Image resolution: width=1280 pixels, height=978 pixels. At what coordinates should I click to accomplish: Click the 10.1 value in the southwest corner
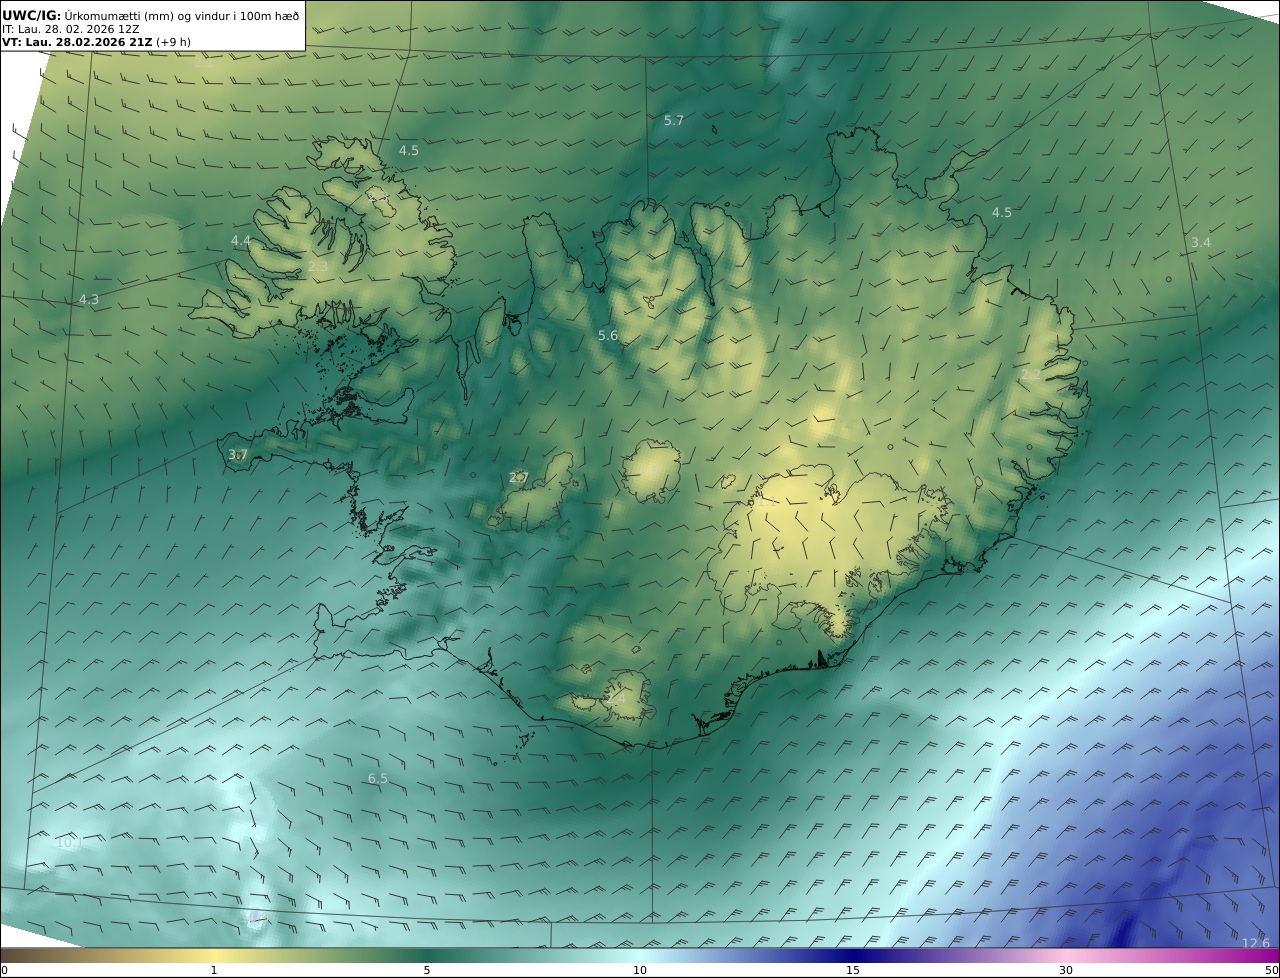click(69, 842)
